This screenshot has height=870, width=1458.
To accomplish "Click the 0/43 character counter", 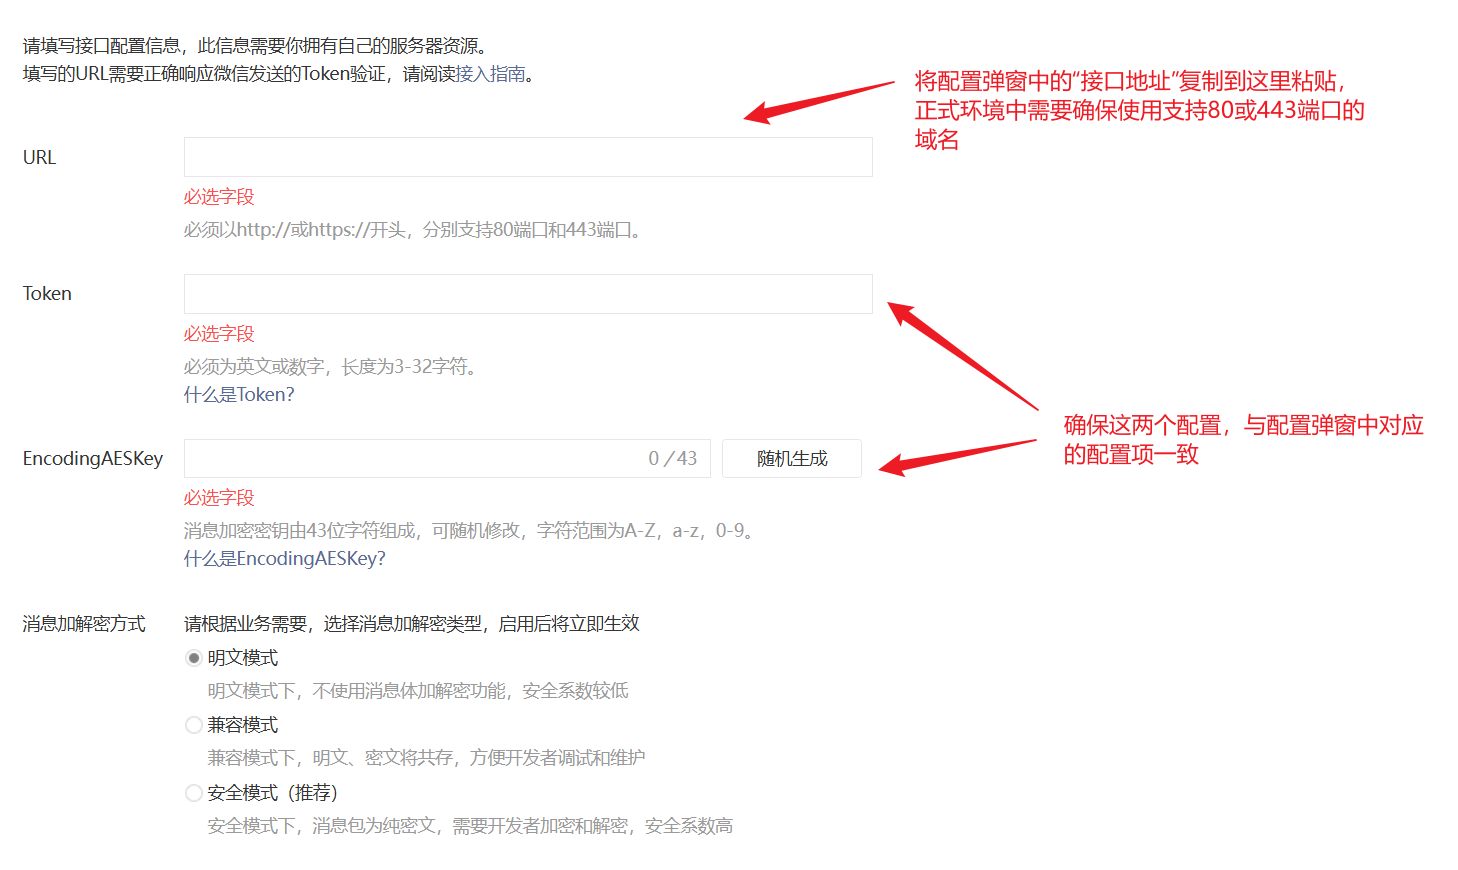I will [672, 459].
